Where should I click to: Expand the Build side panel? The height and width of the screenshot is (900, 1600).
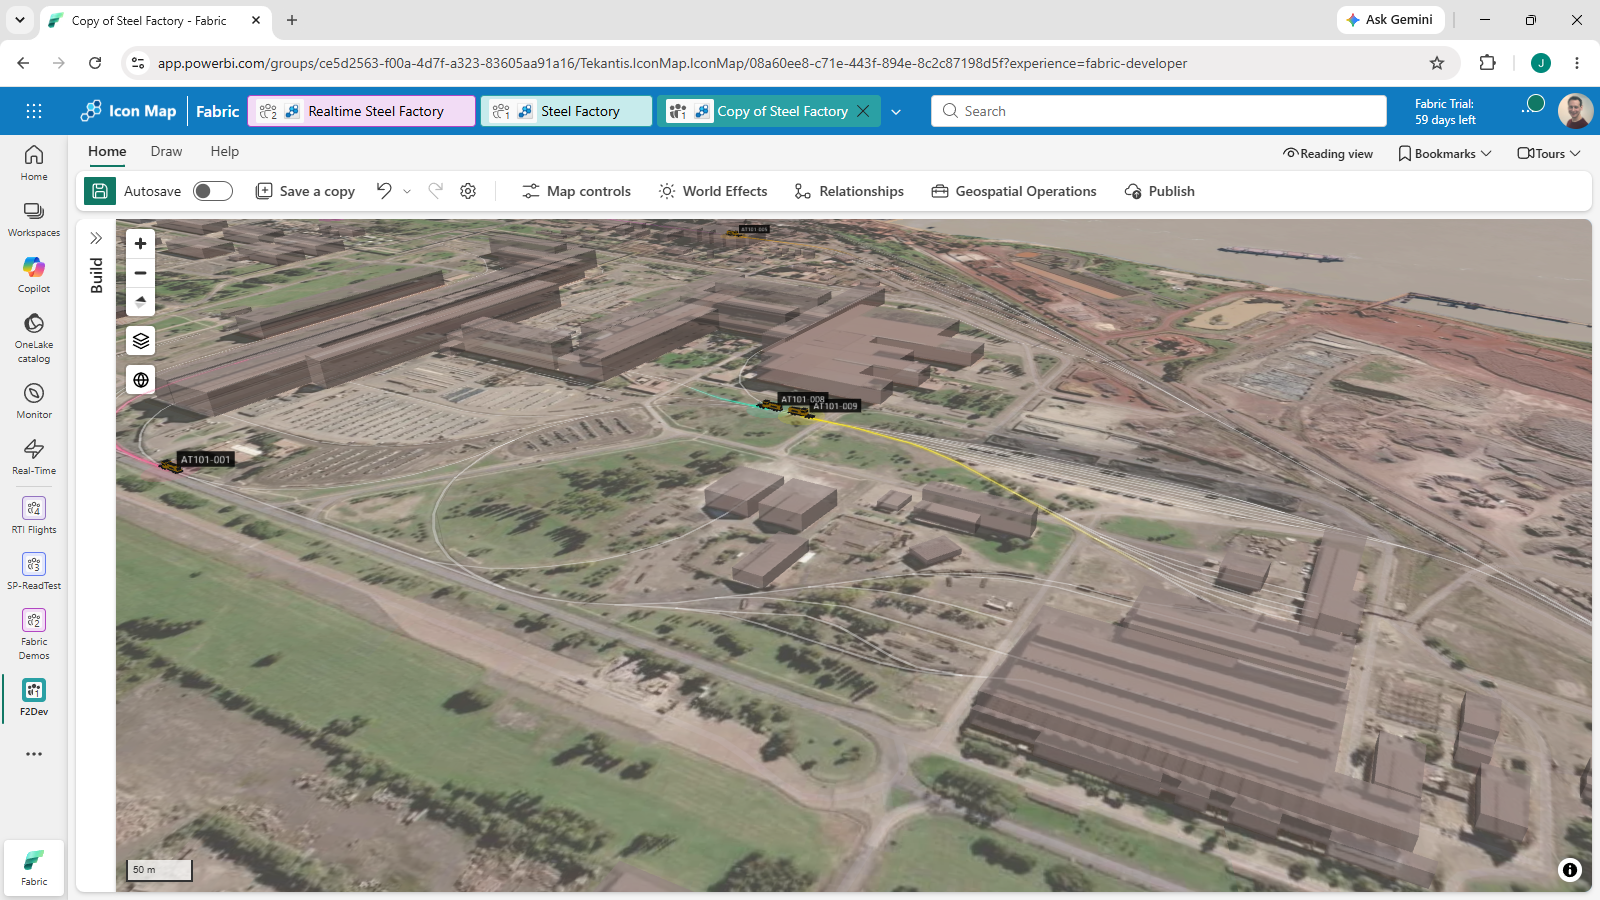(96, 238)
